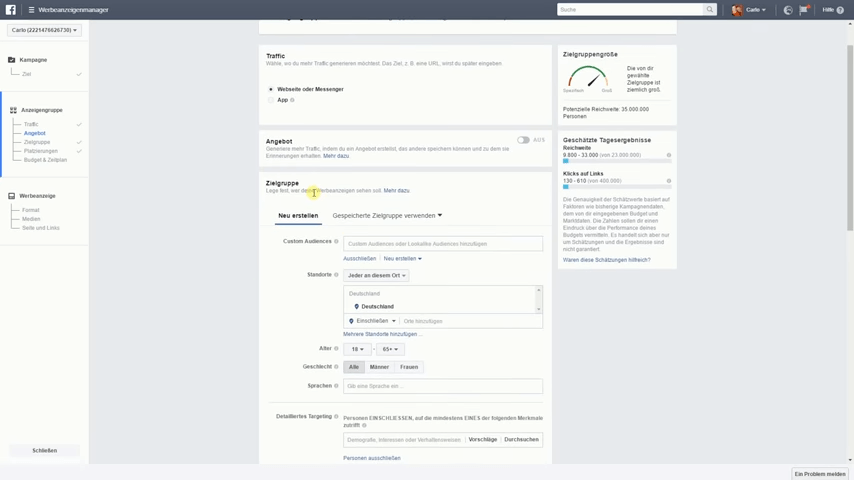Click the Facebook logo icon
This screenshot has height=480, width=854.
[11, 10]
